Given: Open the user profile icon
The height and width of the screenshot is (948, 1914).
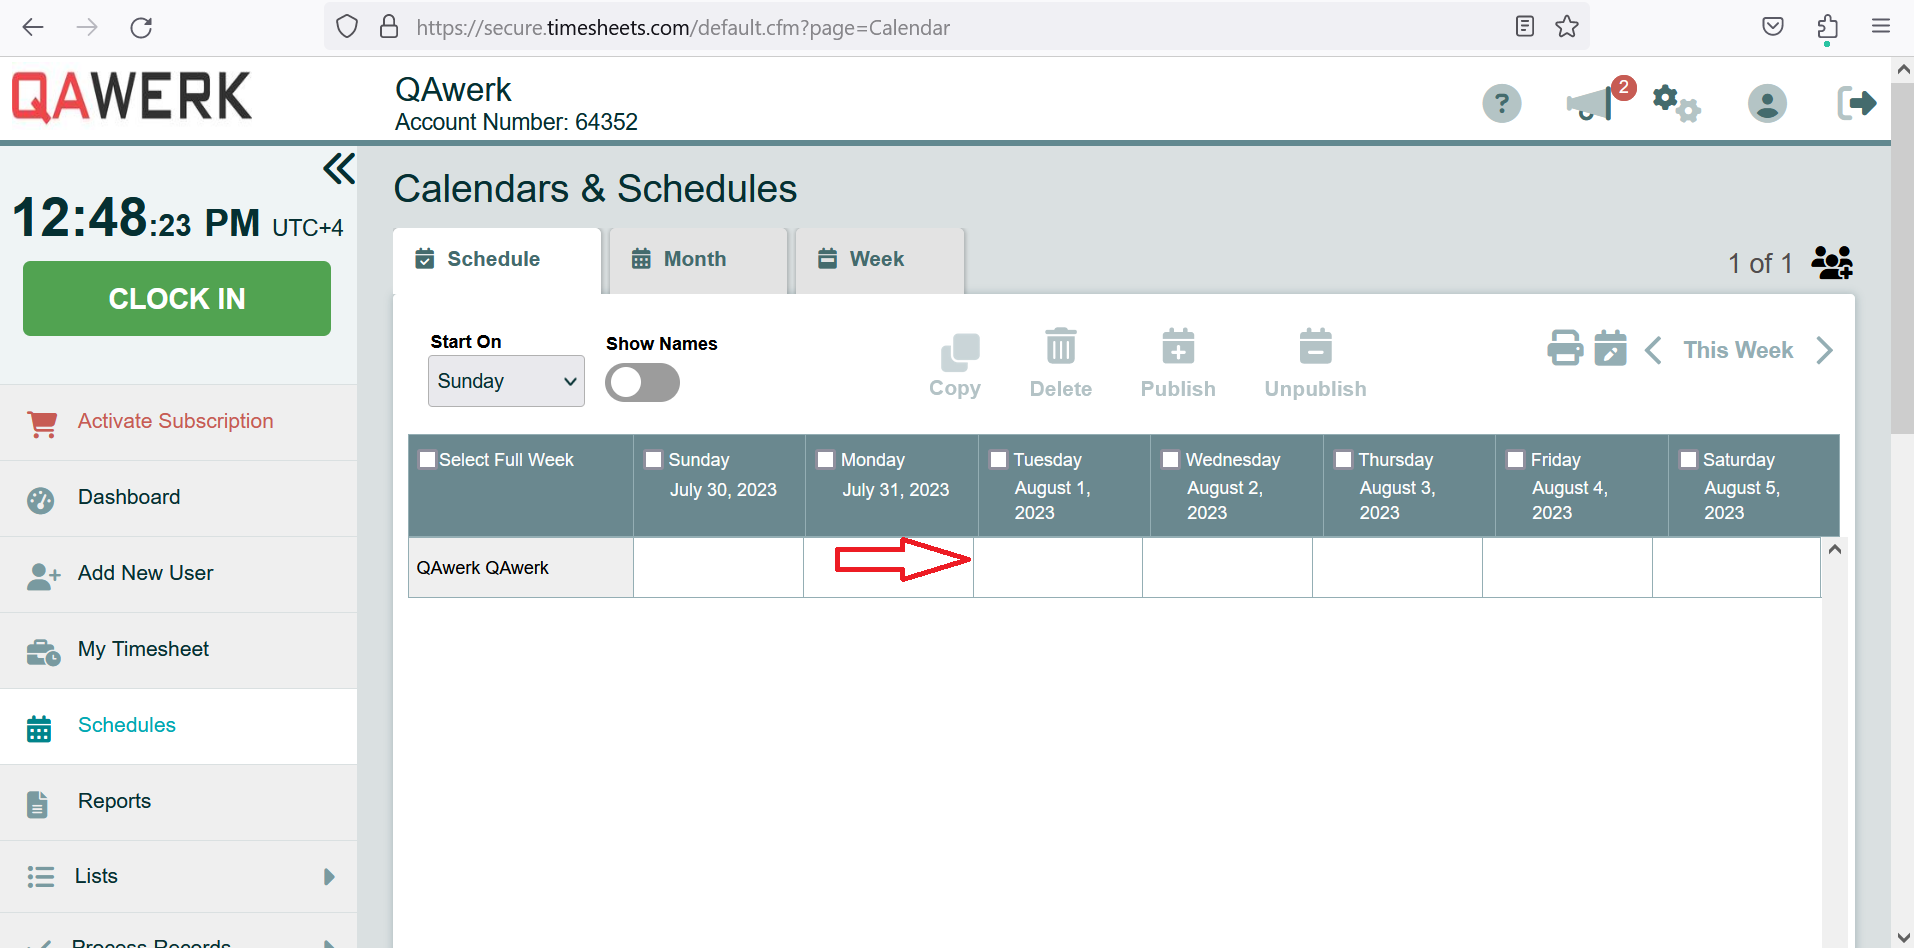Looking at the screenshot, I should 1767,103.
